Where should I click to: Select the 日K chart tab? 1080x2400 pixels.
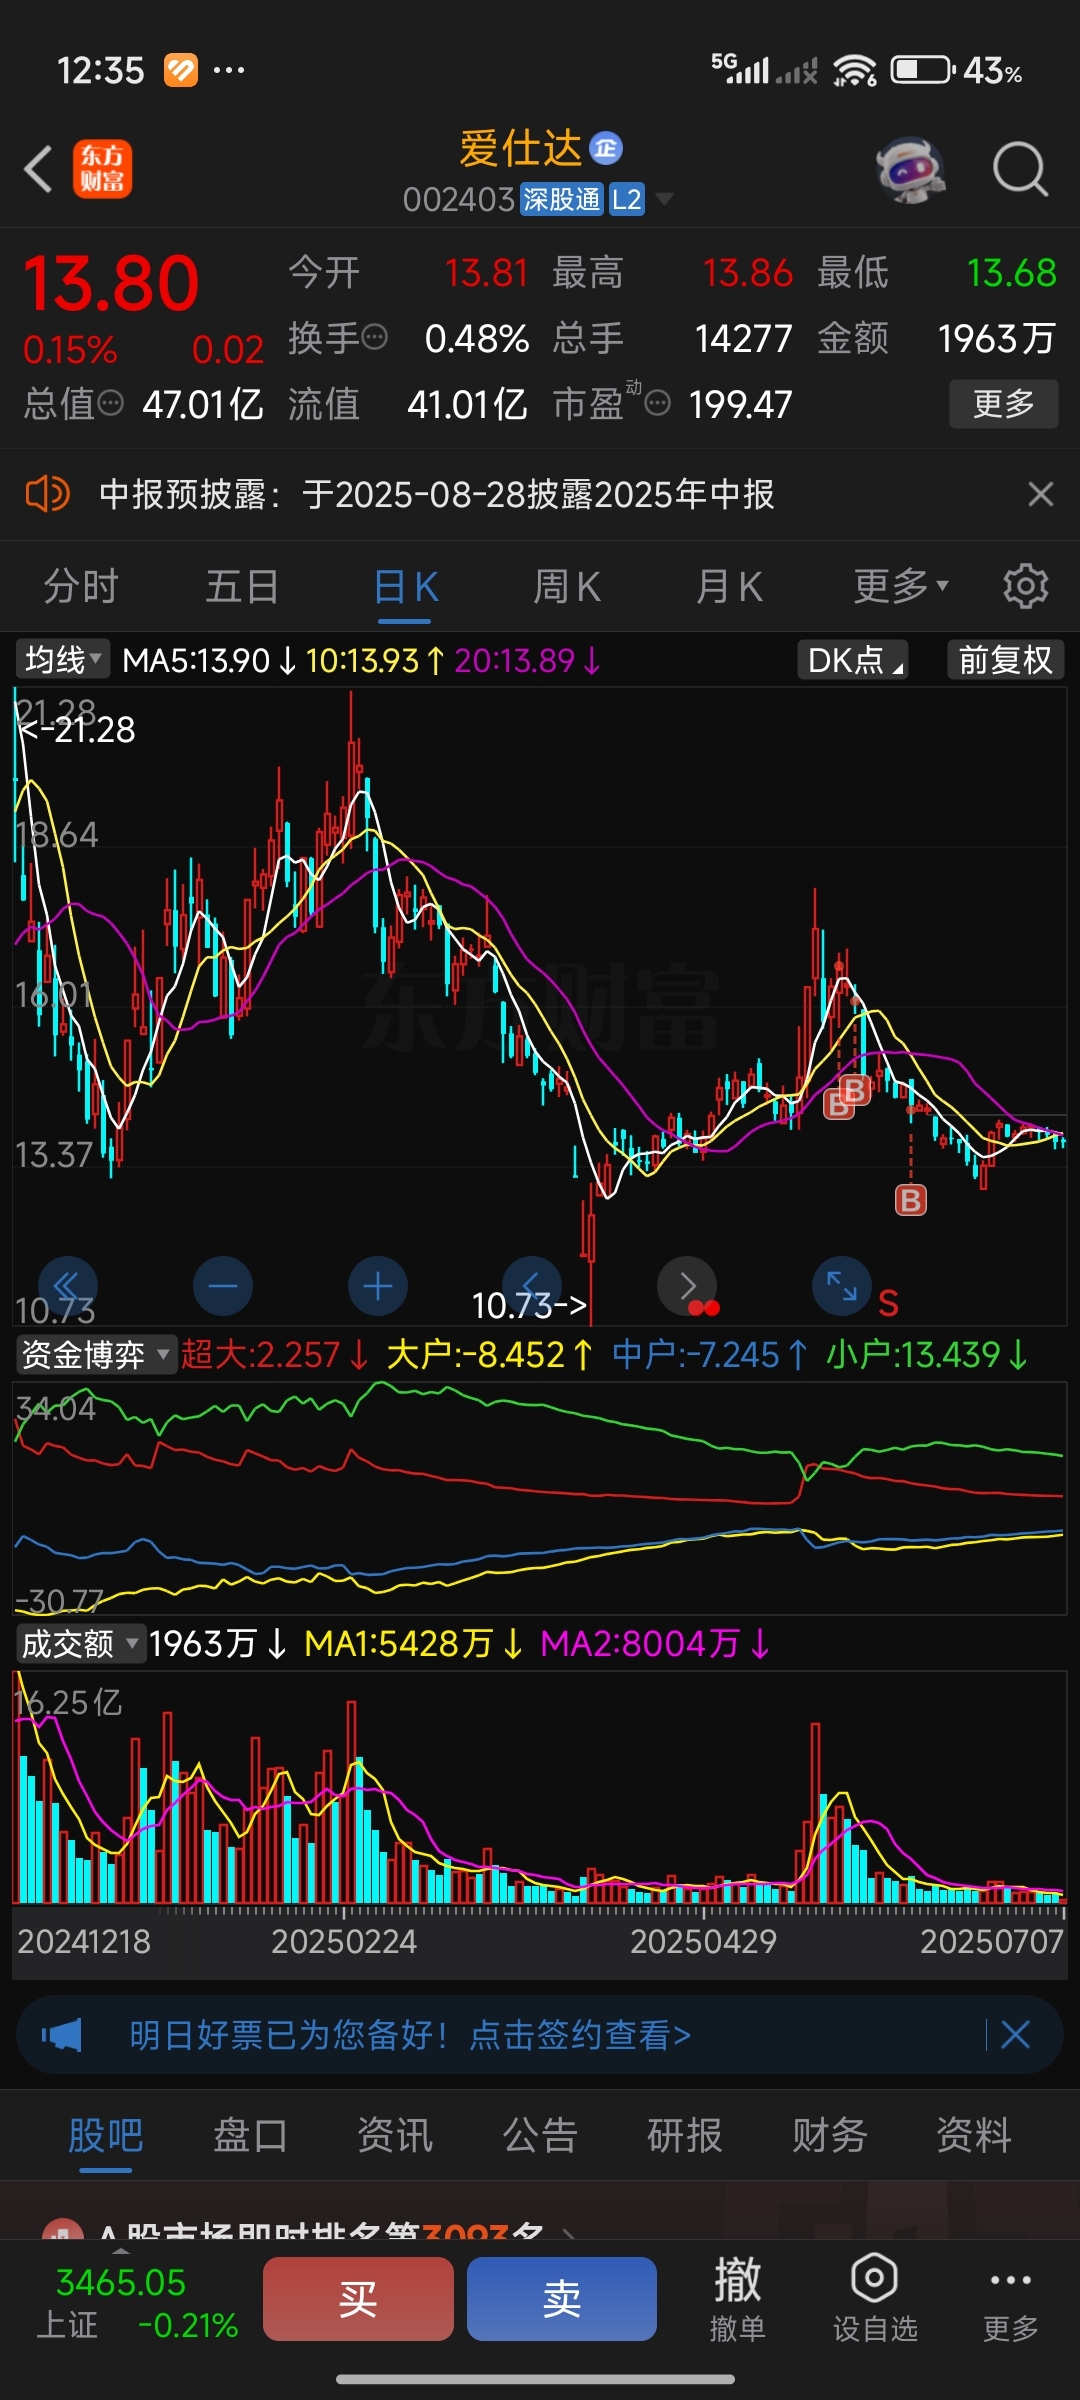(x=405, y=586)
